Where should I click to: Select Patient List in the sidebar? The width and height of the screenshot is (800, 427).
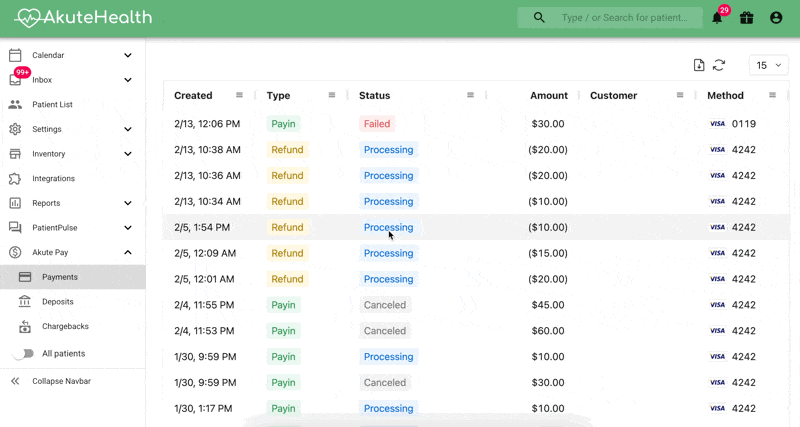click(x=52, y=105)
